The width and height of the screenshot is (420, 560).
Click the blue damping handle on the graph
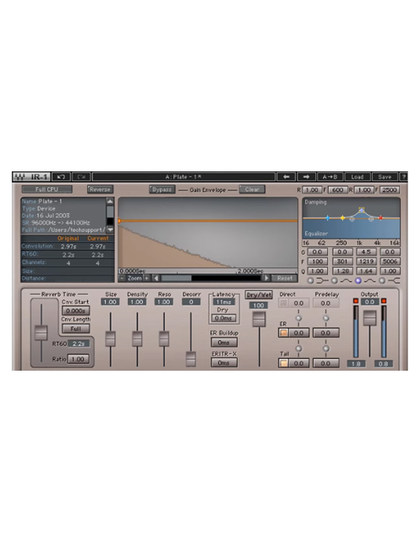(x=328, y=218)
